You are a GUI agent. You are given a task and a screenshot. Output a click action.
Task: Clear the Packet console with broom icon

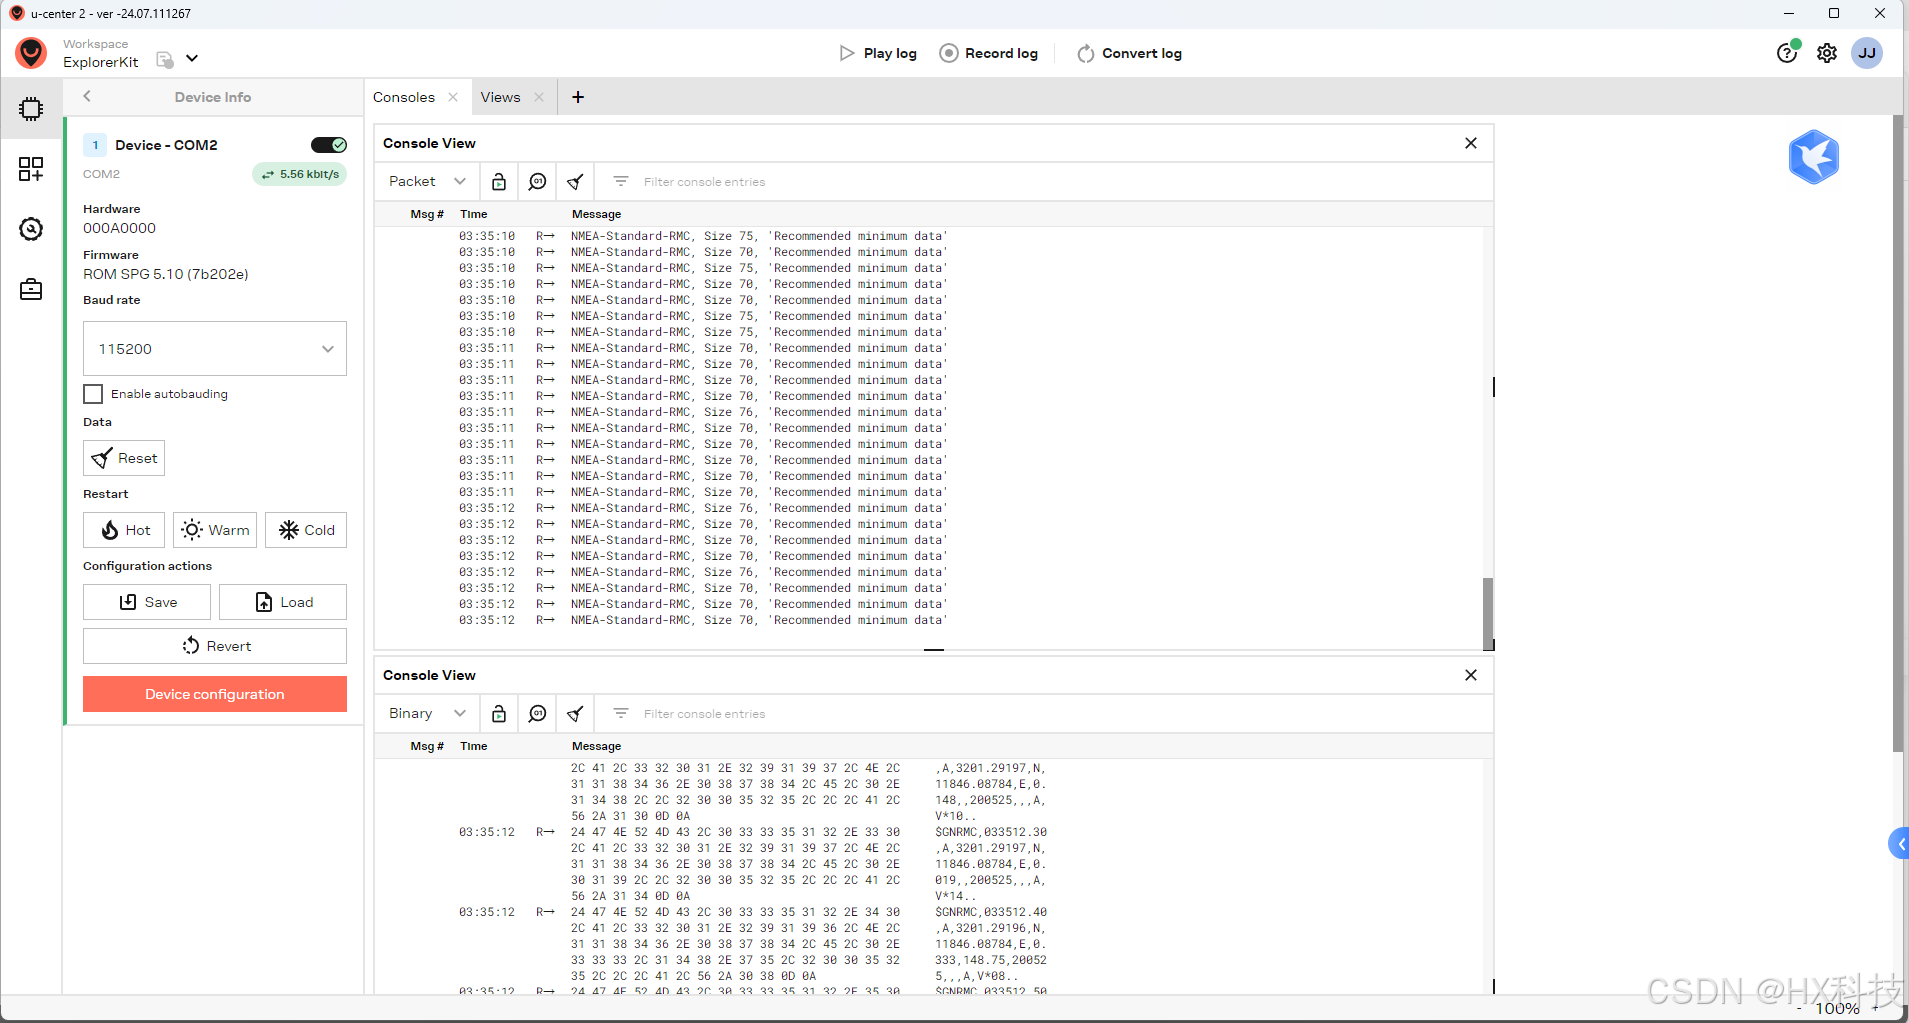pos(575,181)
